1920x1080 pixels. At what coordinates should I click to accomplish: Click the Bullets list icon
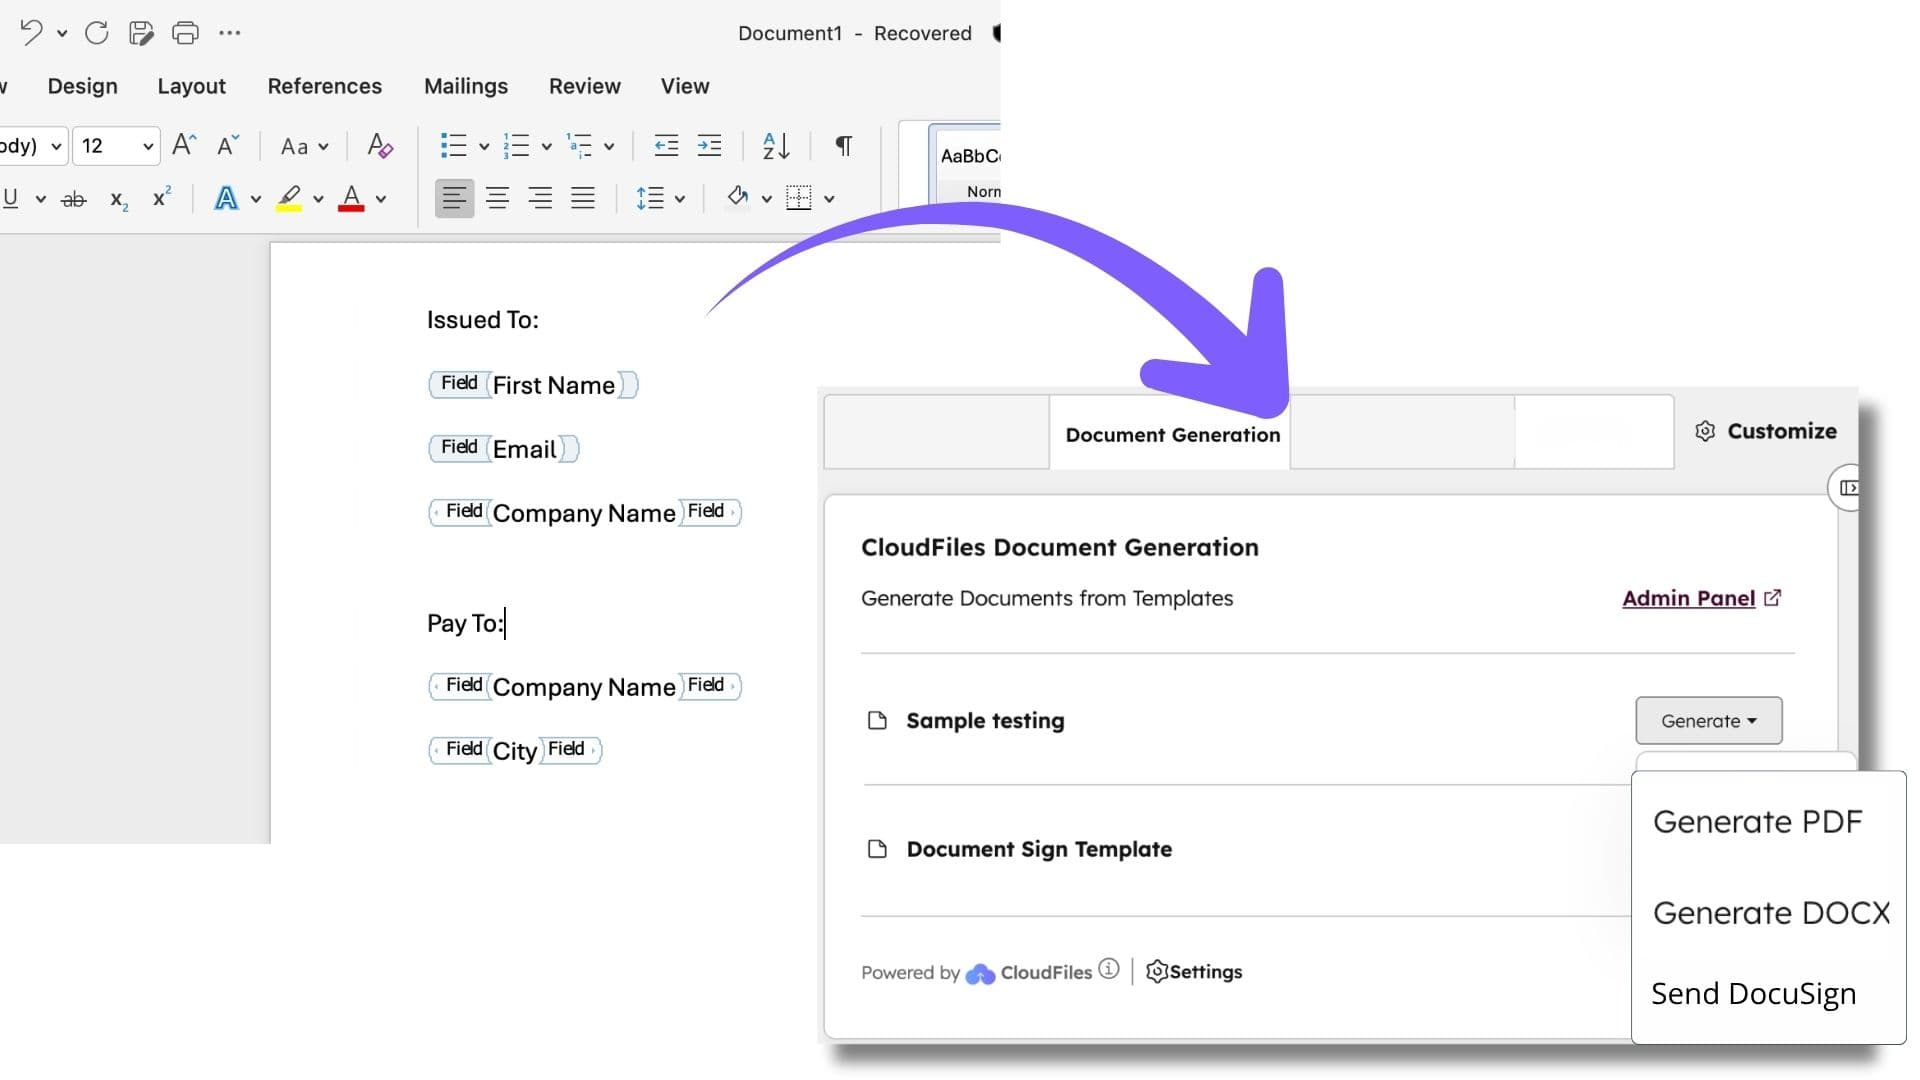click(x=455, y=146)
